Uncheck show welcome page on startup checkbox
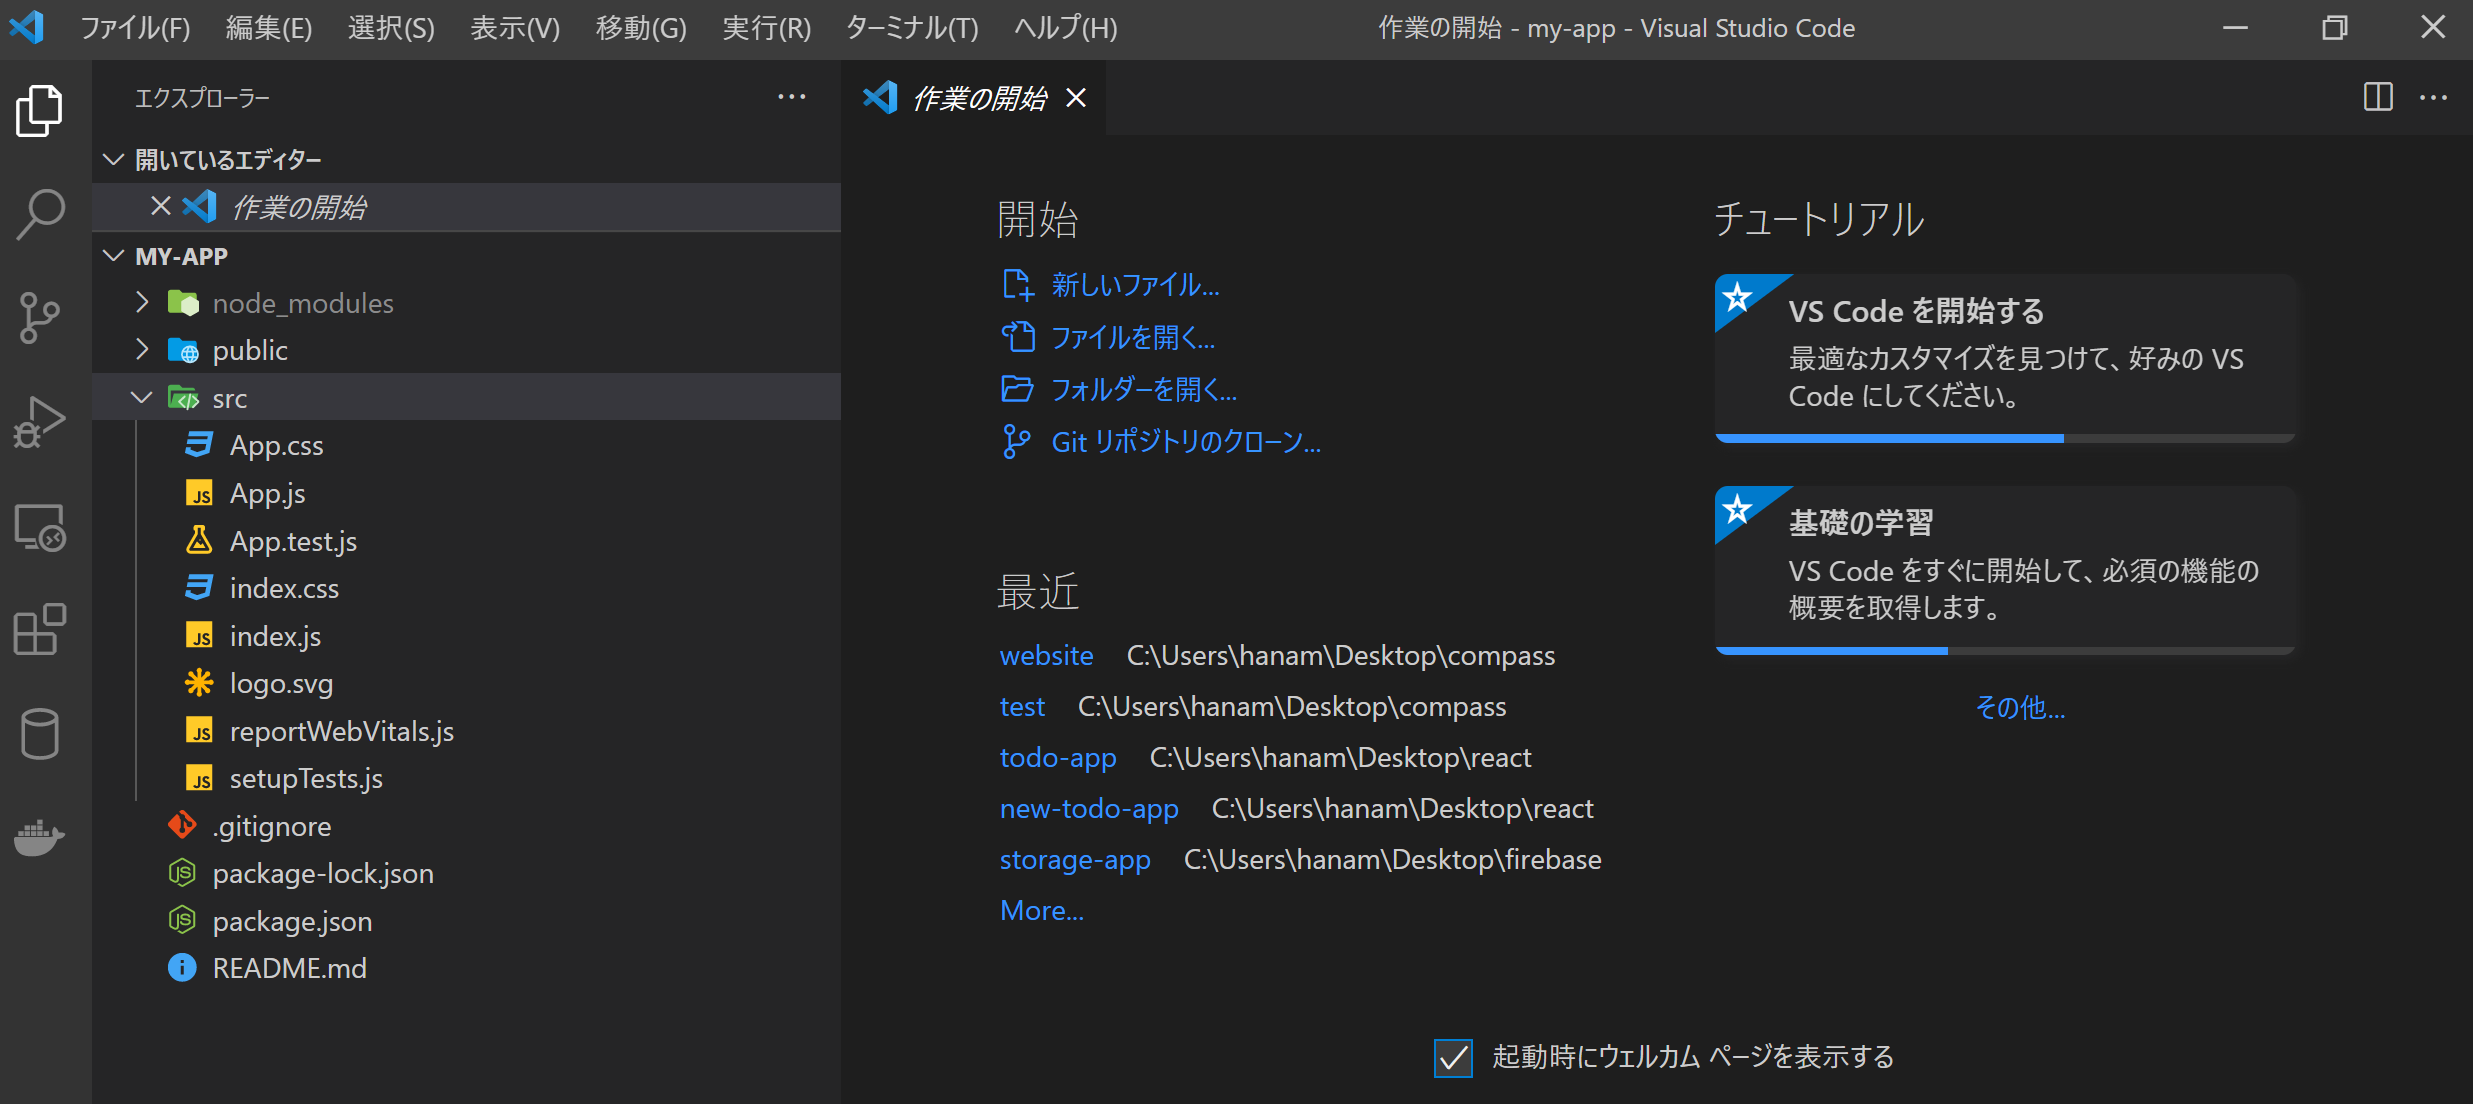The width and height of the screenshot is (2473, 1104). click(1452, 1057)
